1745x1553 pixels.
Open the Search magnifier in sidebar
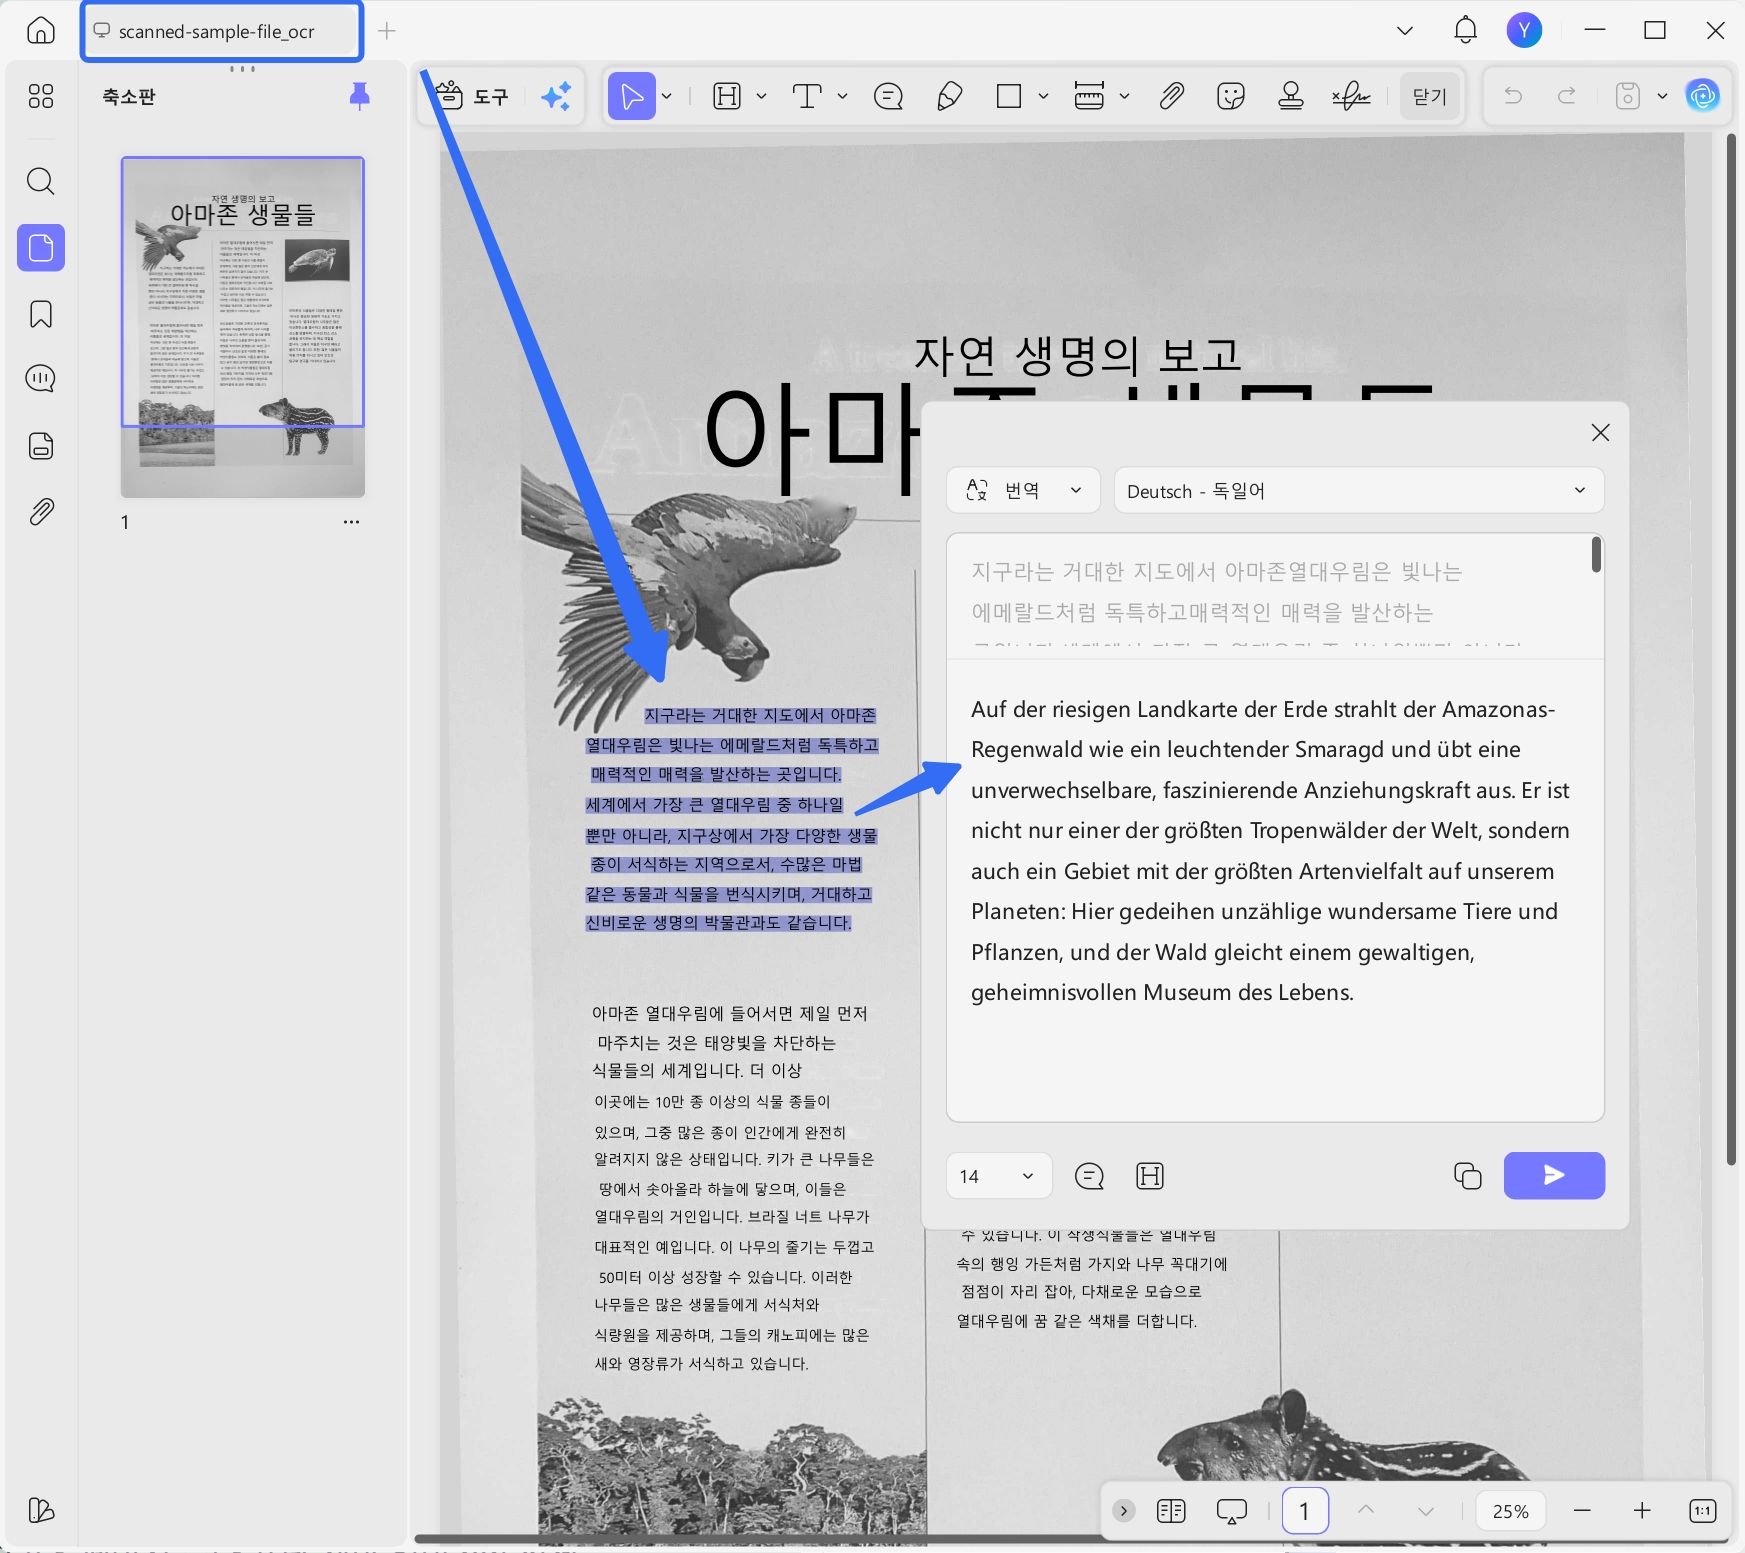[41, 181]
